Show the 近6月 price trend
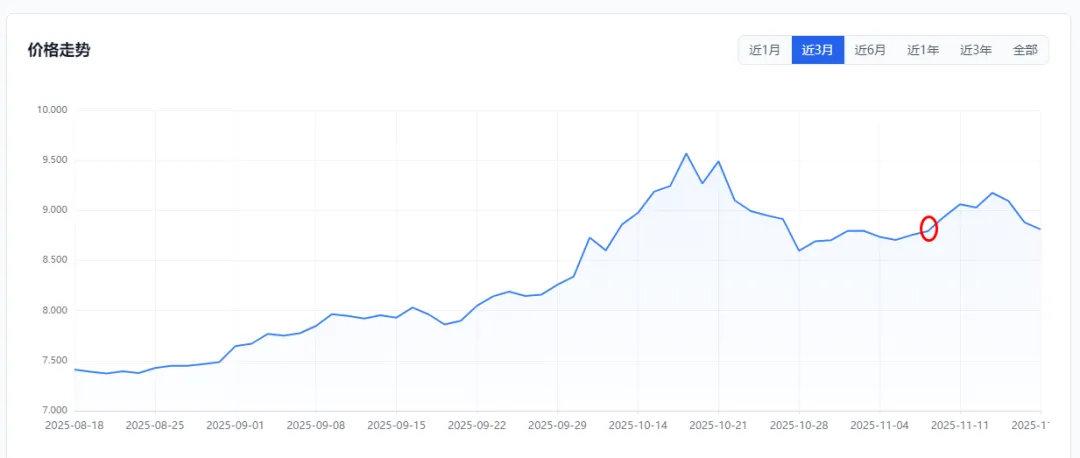This screenshot has height=458, width=1080. tap(870, 50)
